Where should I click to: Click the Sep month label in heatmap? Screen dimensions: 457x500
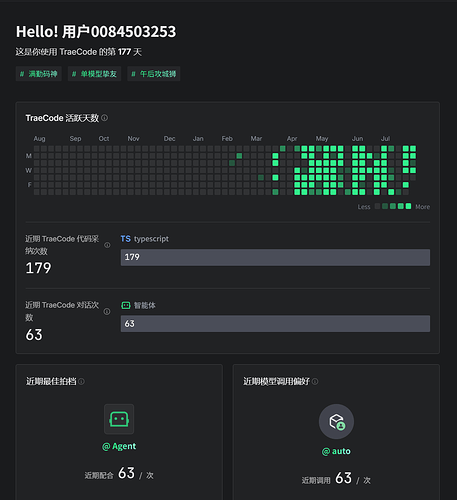click(x=75, y=139)
